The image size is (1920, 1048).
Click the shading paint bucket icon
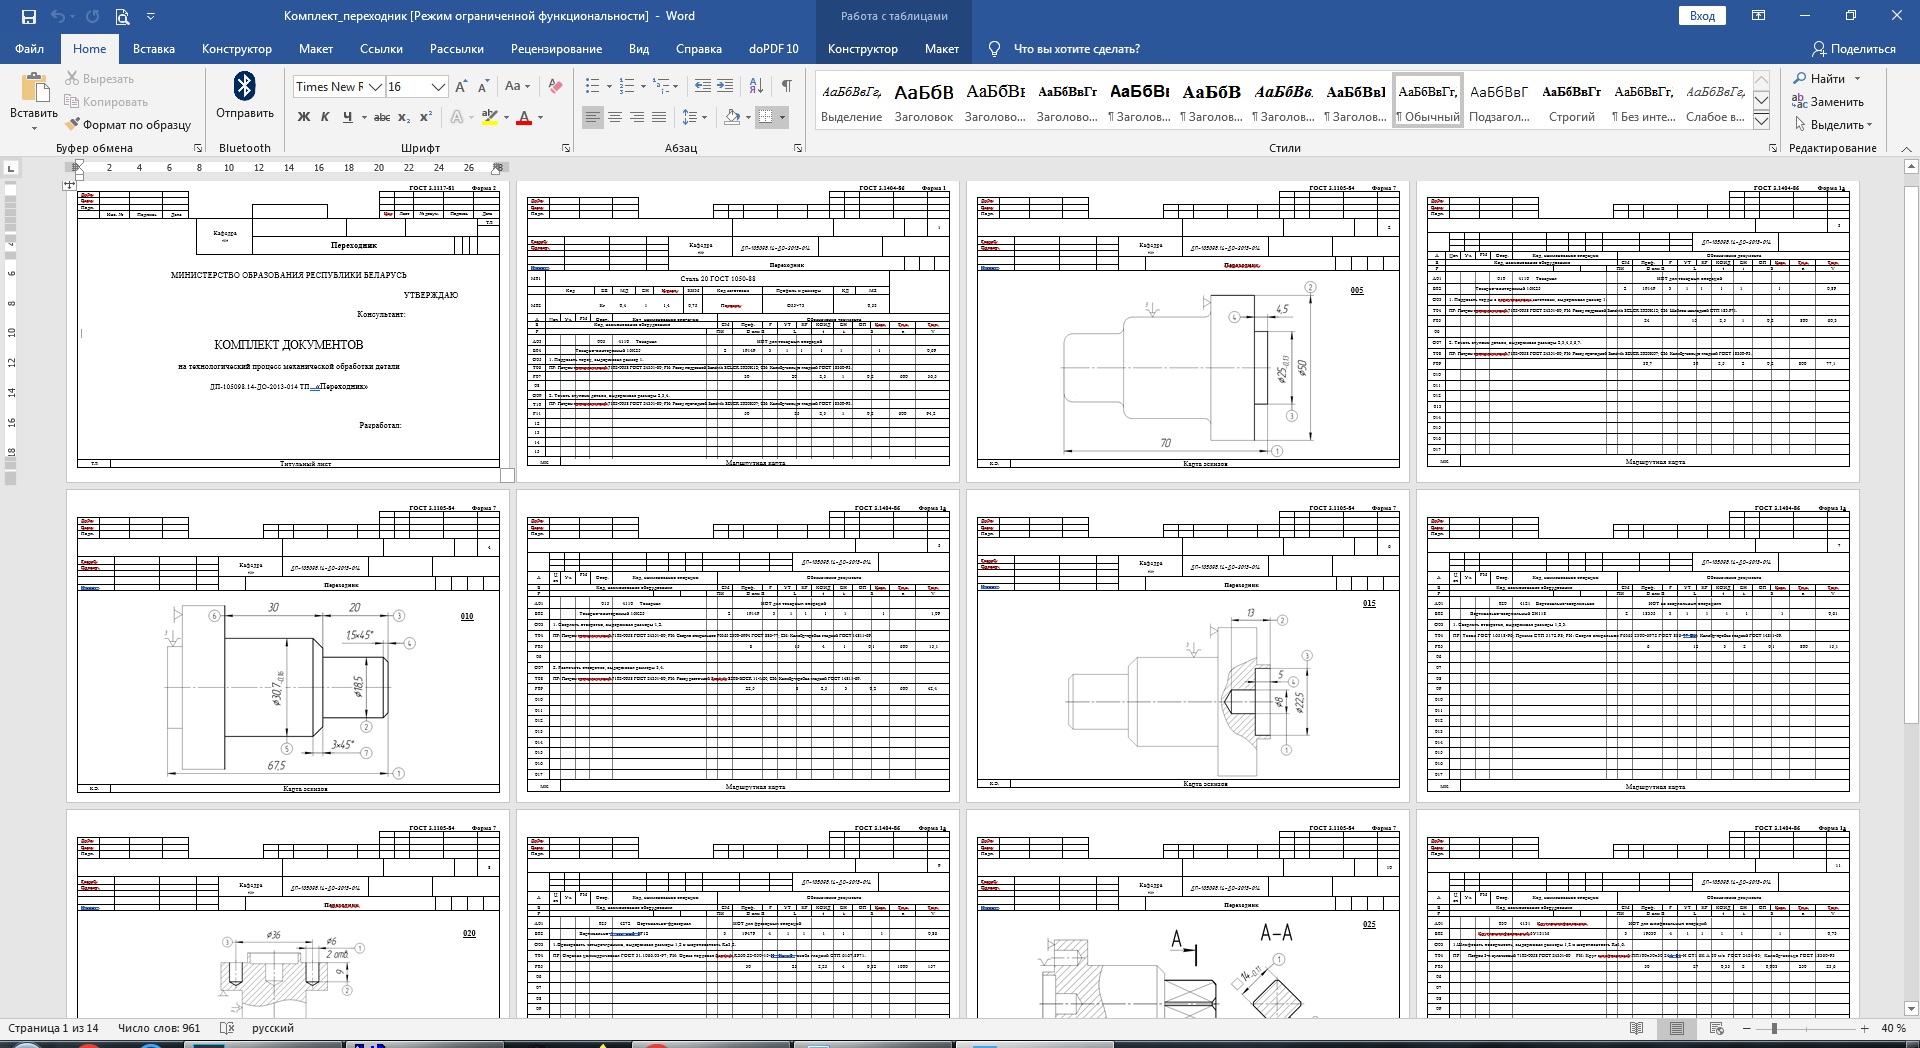[x=732, y=117]
